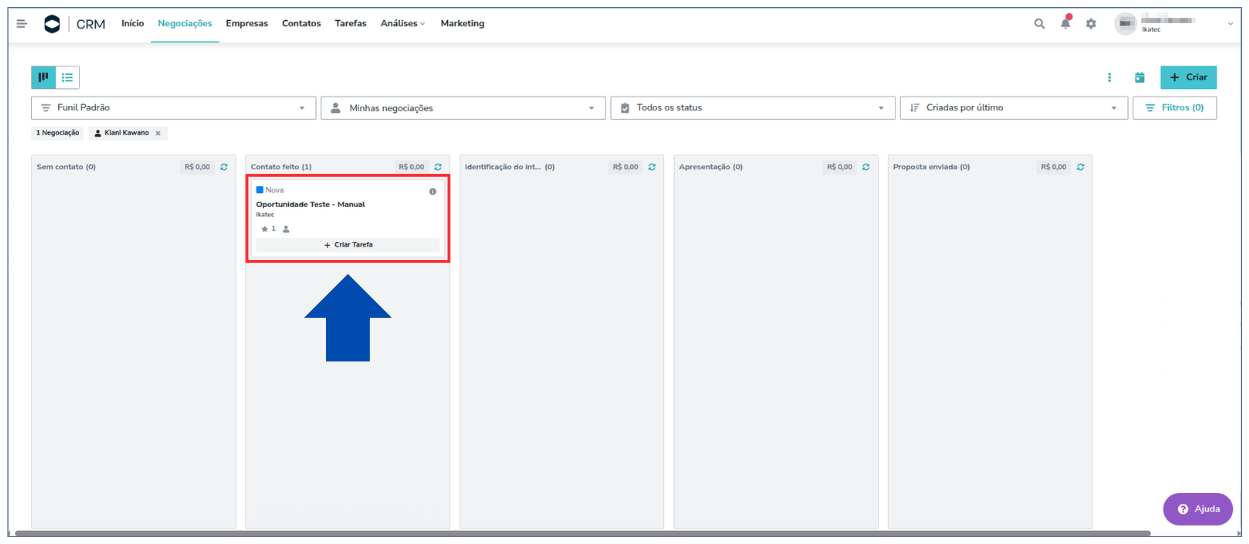Viewport: 1249px width, 544px height.
Task: Click the horizontal scrollbar at bottom
Action: pos(580,533)
